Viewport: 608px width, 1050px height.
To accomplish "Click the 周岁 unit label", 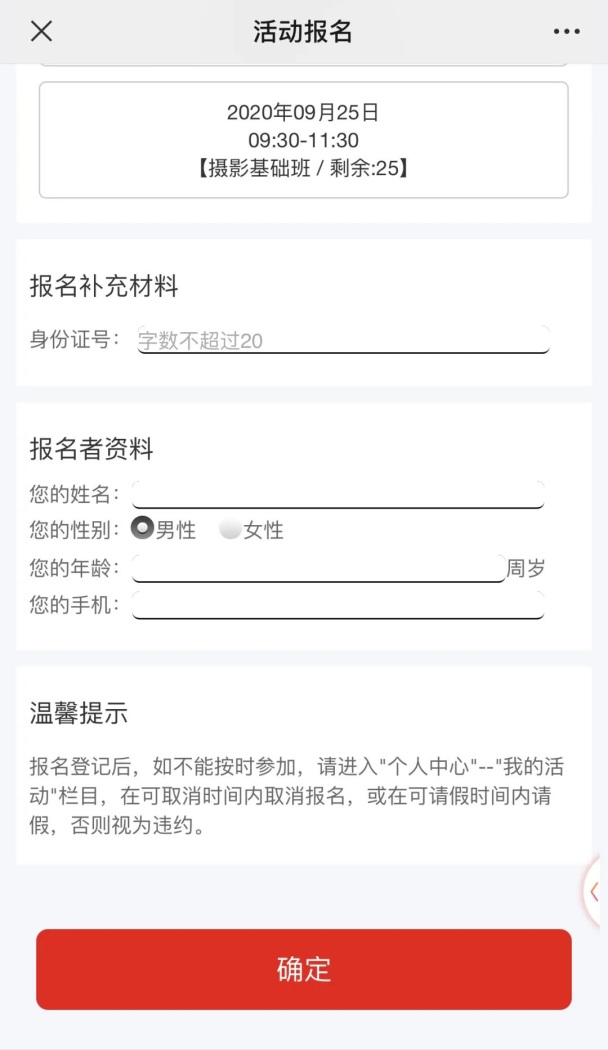I will click(526, 568).
